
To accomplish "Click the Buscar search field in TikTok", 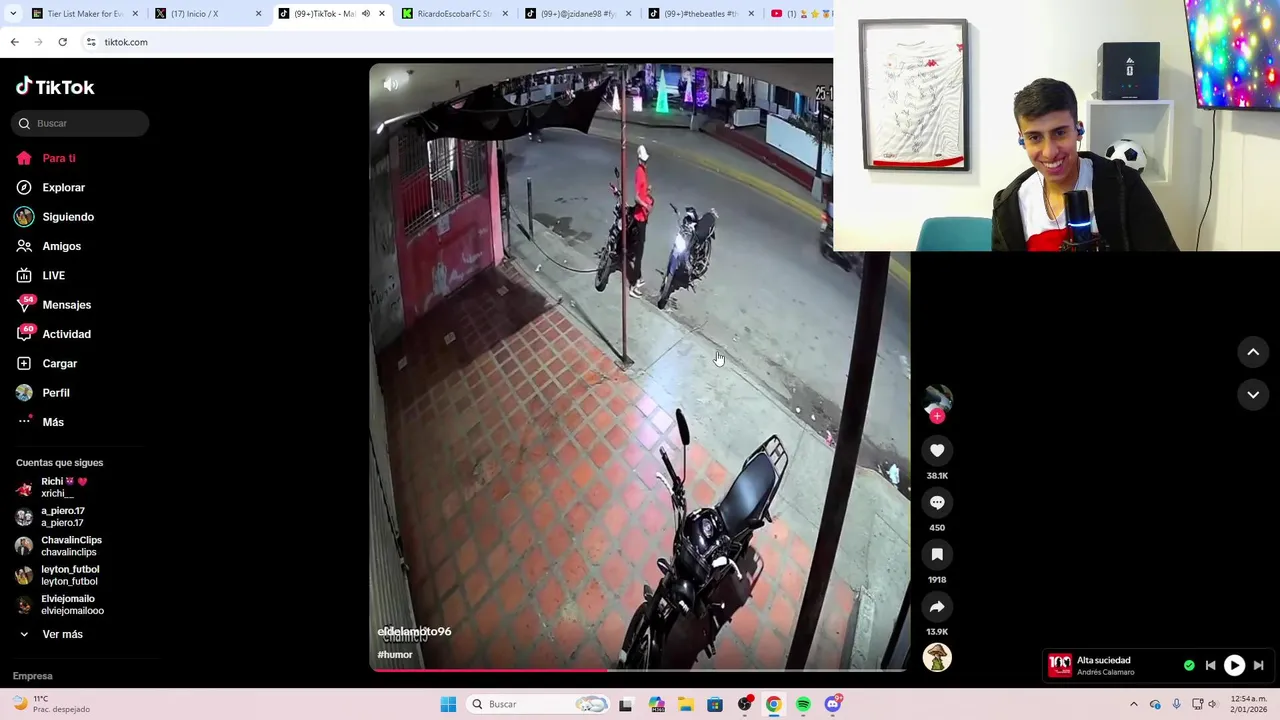I will 80,123.
